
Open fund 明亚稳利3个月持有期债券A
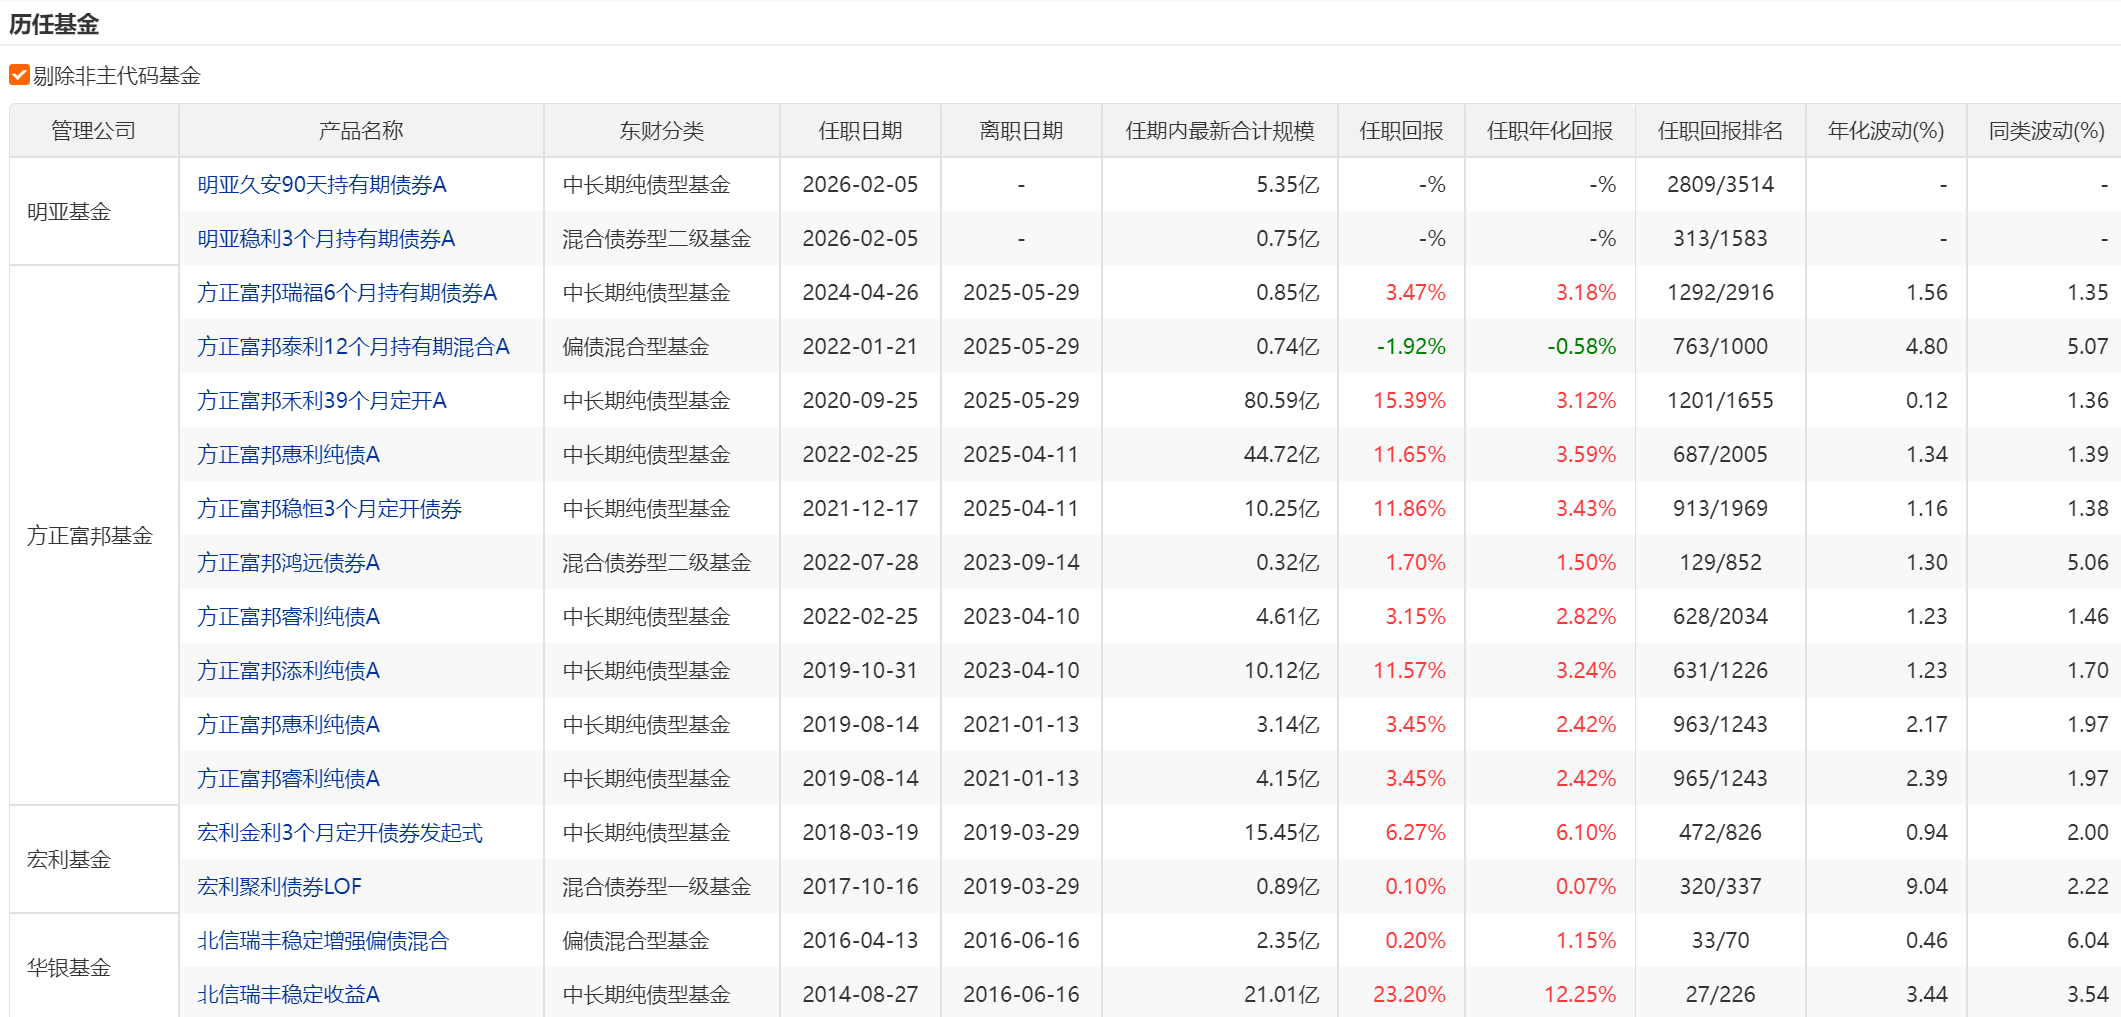(326, 239)
